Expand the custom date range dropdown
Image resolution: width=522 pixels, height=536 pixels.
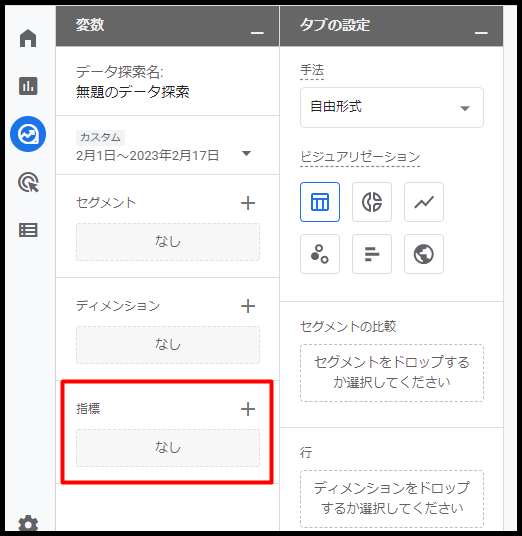[x=246, y=153]
